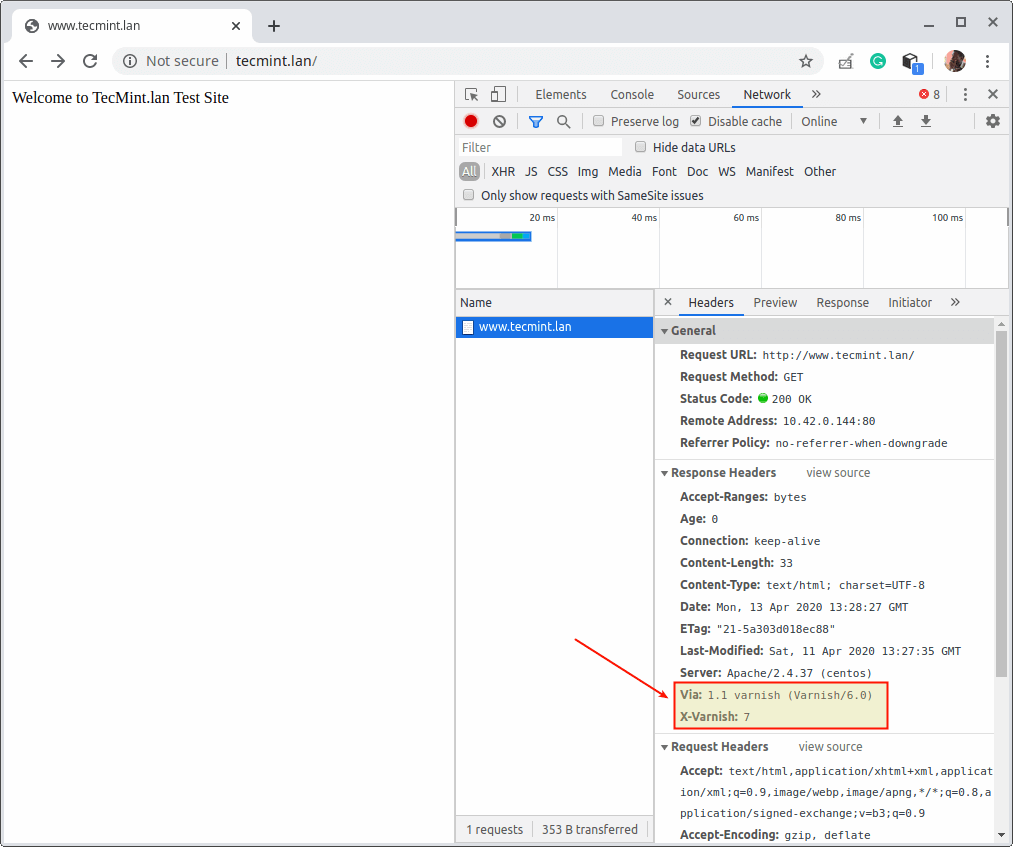
Task: Open the Online throttling dropdown
Action: pyautogui.click(x=833, y=121)
